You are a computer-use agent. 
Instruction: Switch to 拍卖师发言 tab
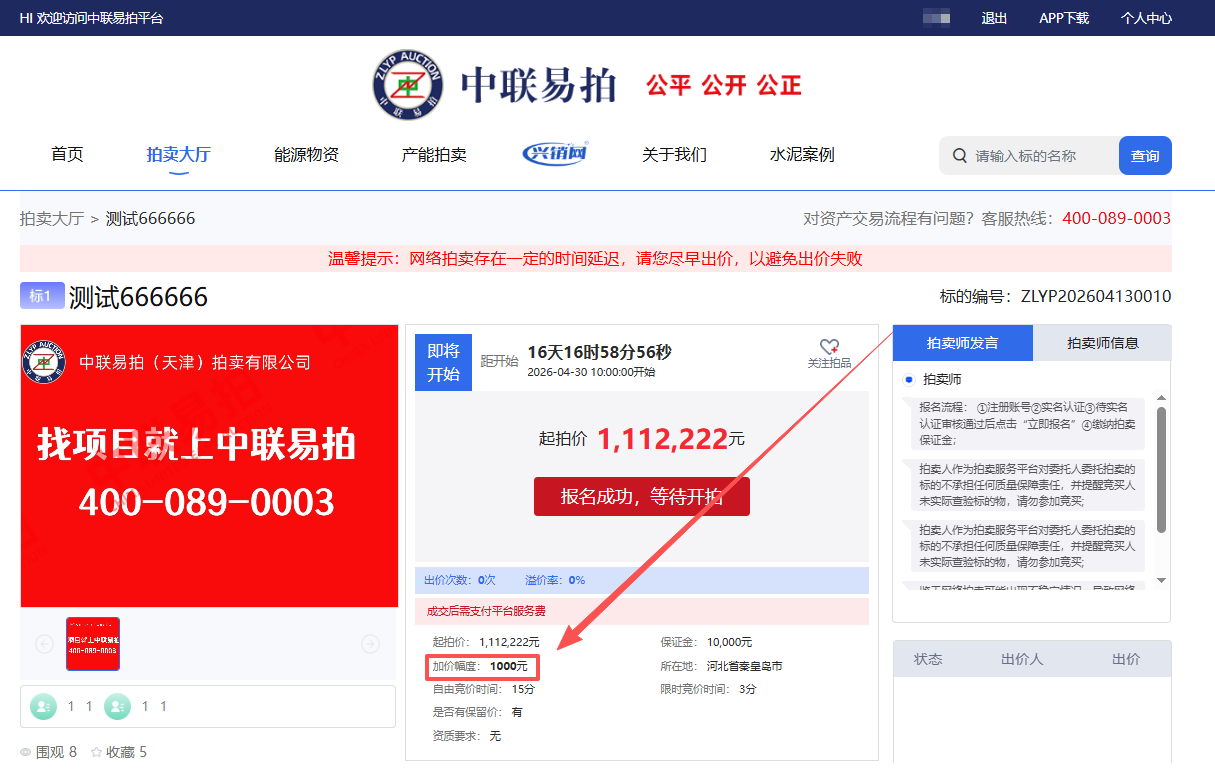963,343
